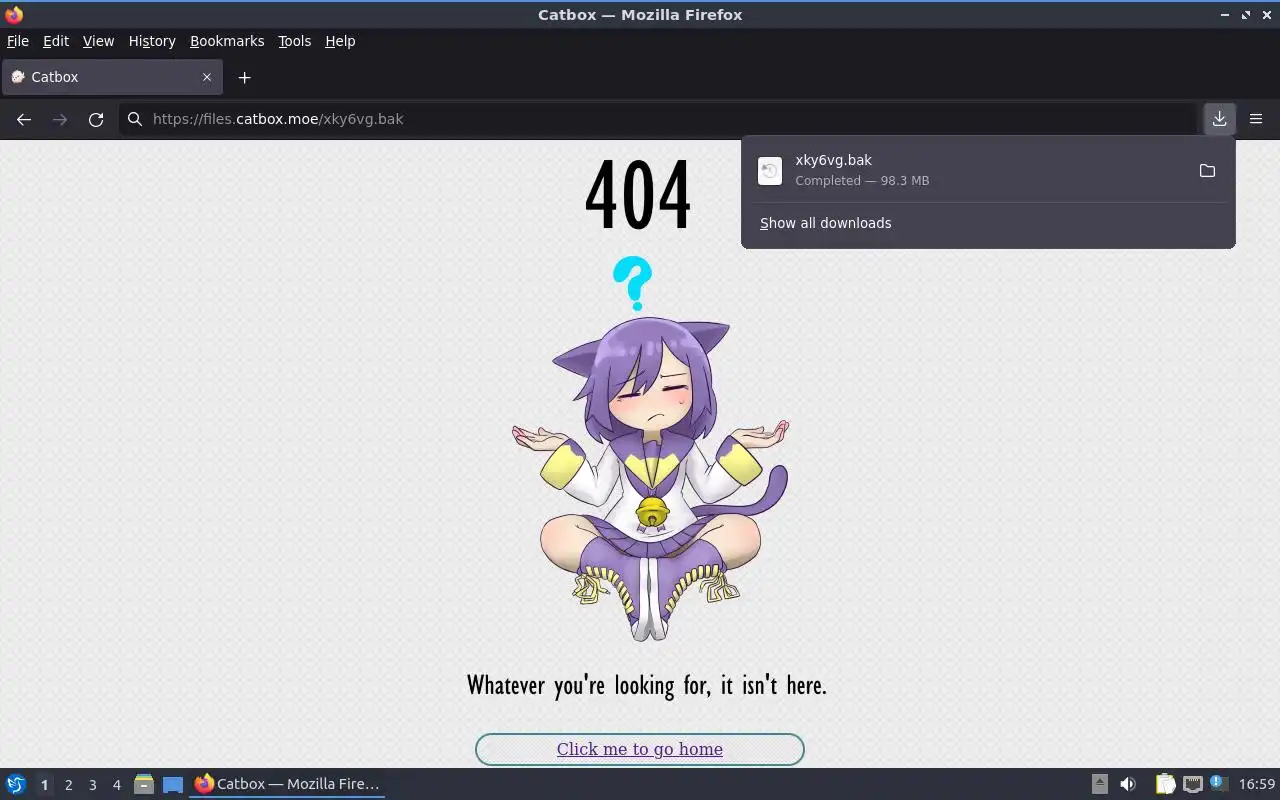1280x800 pixels.
Task: Go forward one page
Action: [60, 119]
